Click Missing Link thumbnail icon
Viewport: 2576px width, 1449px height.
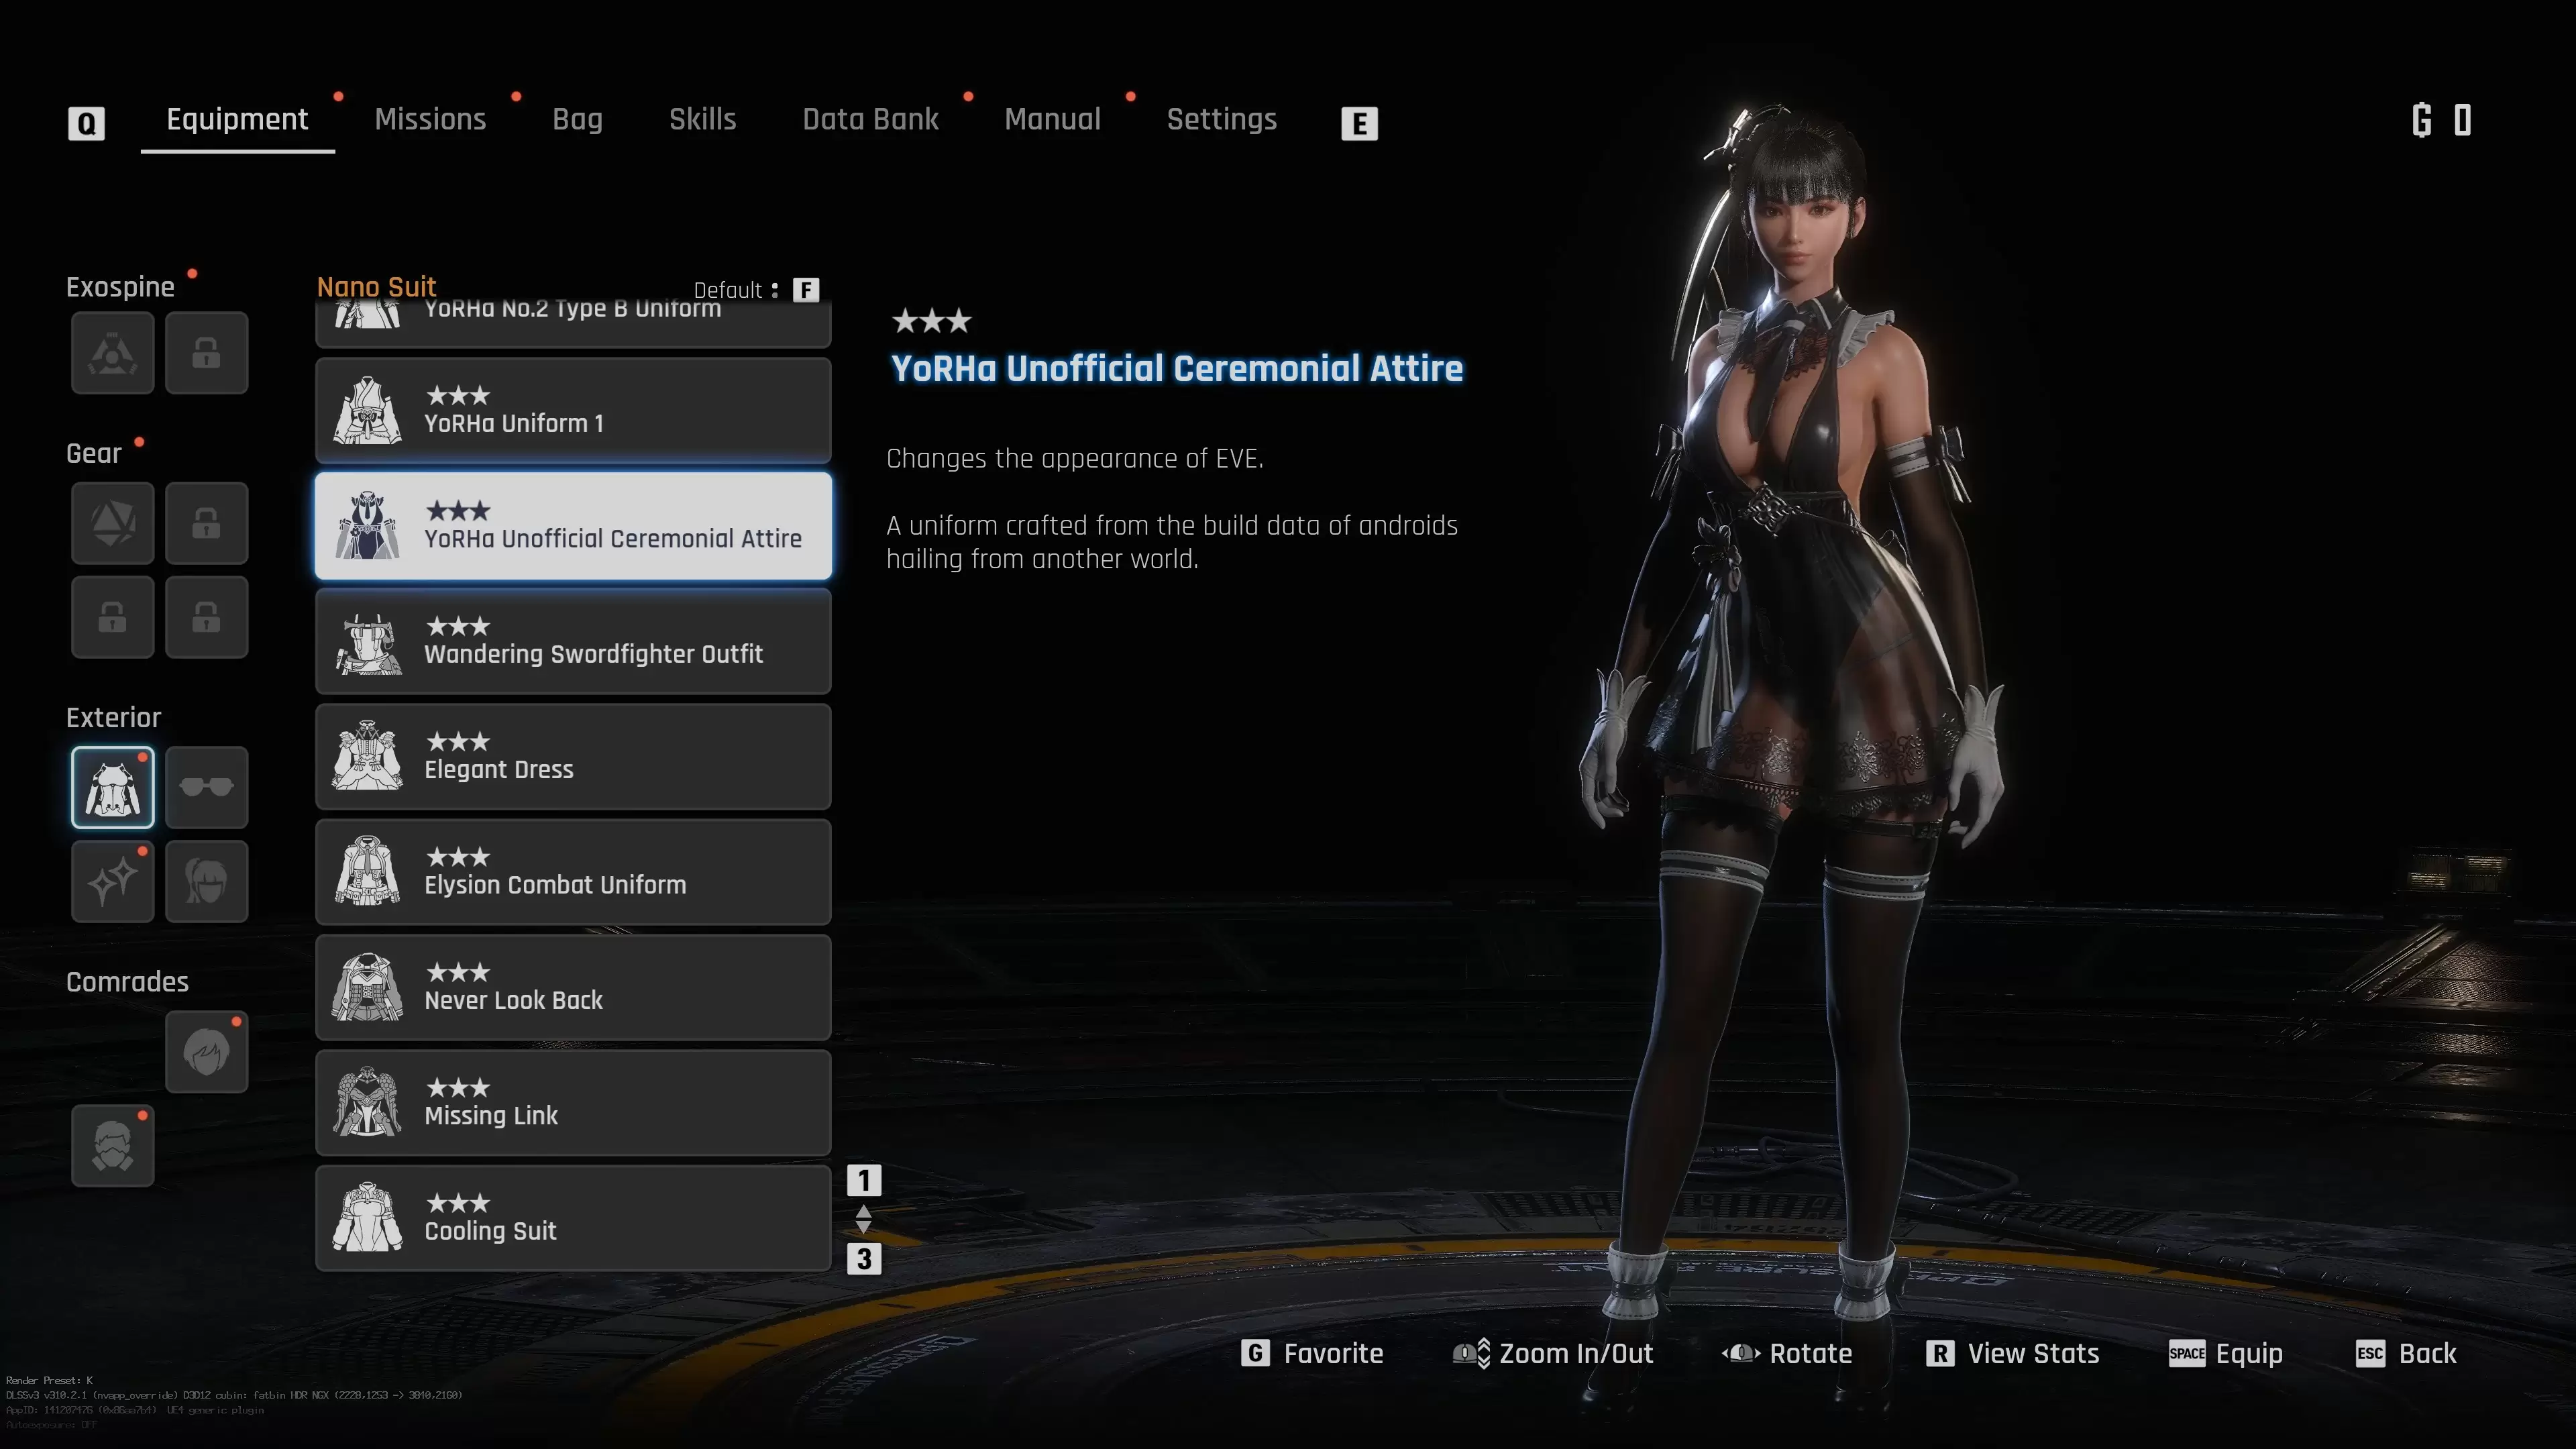coord(367,1102)
